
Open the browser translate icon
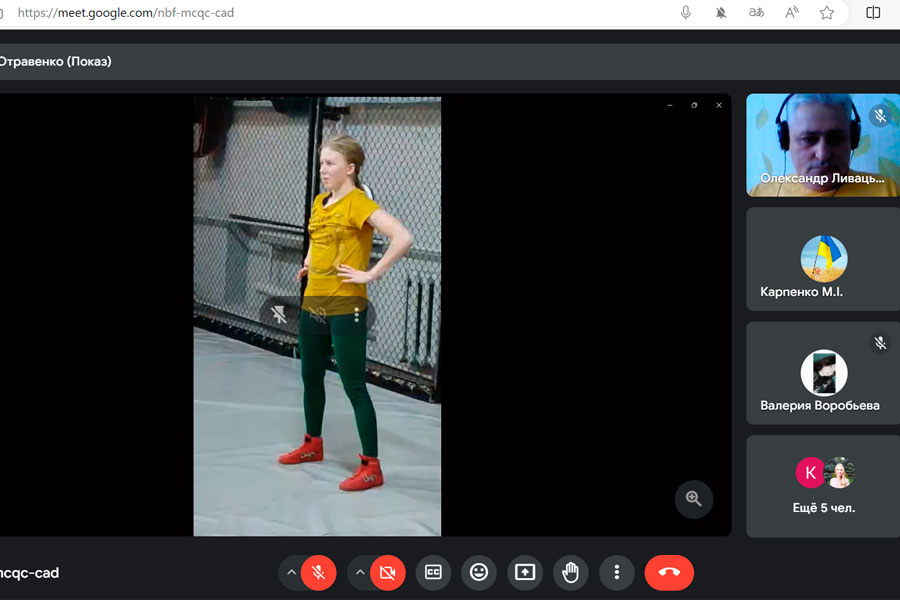click(x=756, y=13)
